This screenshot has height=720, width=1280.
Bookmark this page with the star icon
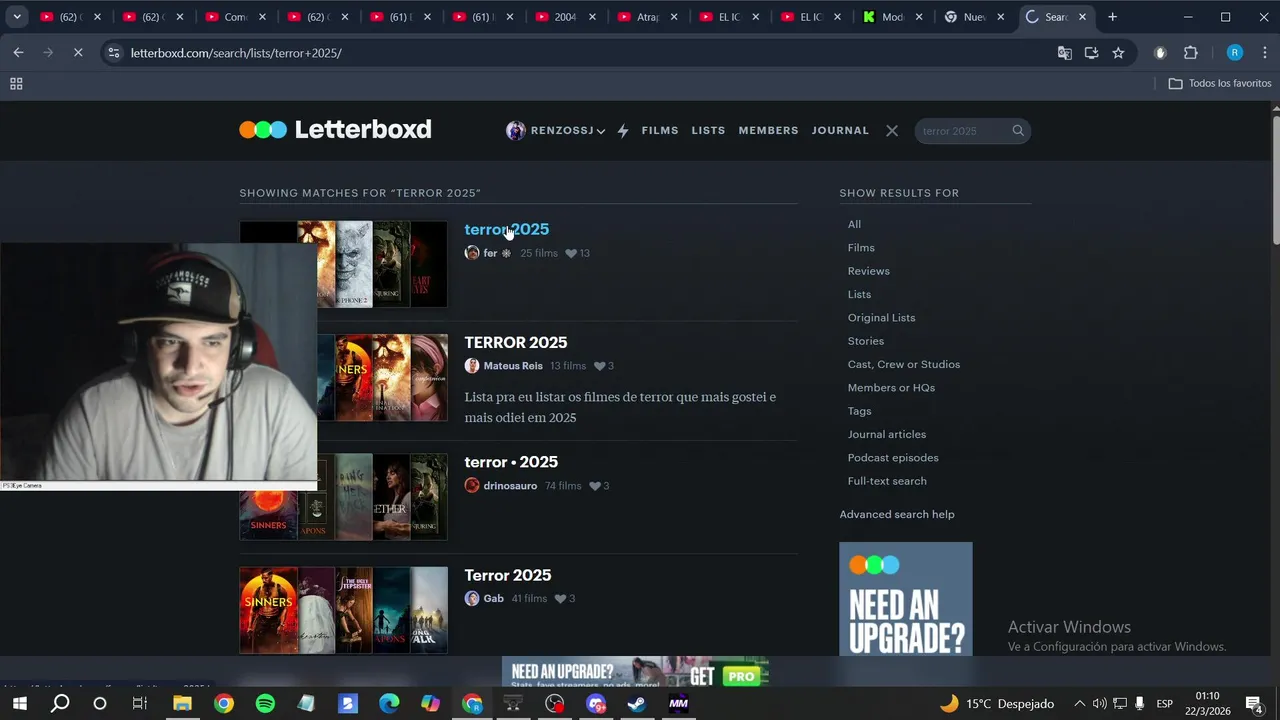click(1118, 53)
